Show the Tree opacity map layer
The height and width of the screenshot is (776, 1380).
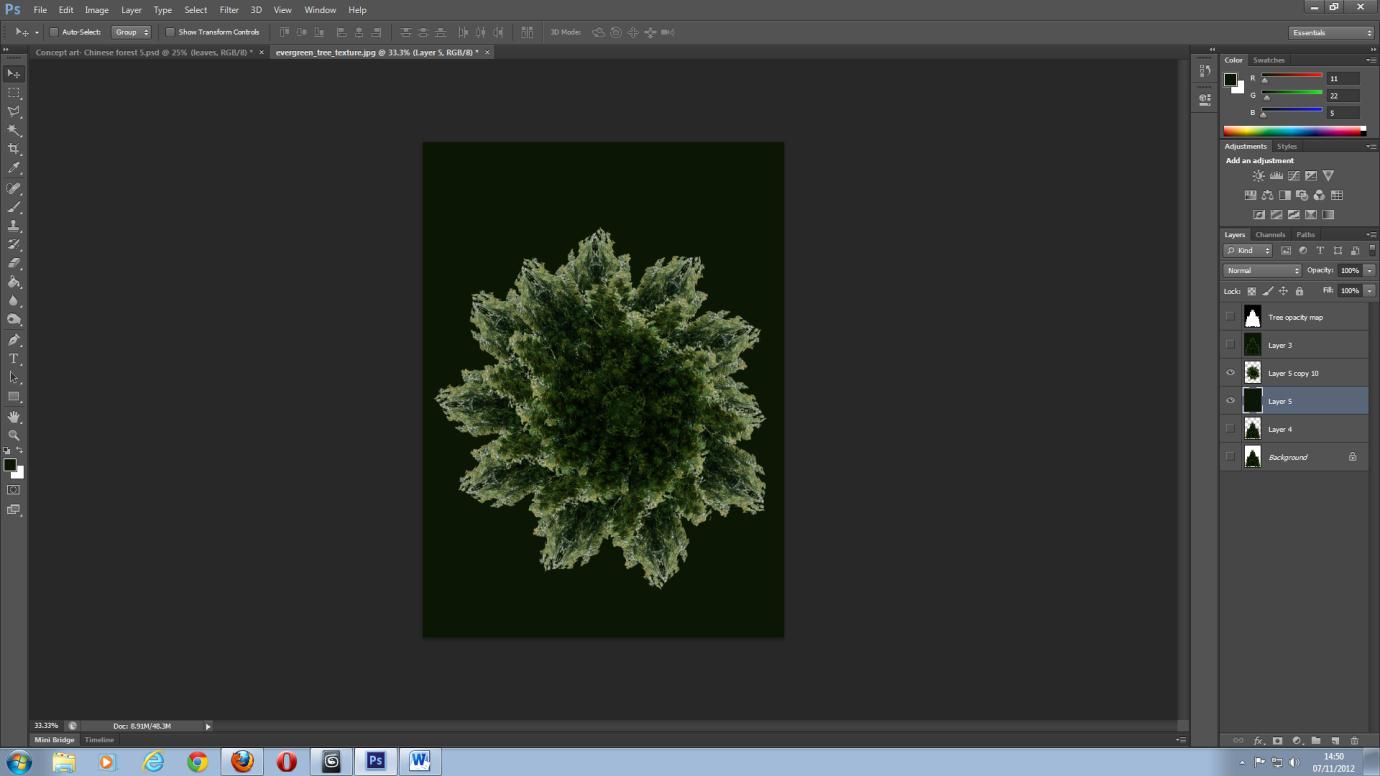pyautogui.click(x=1230, y=316)
